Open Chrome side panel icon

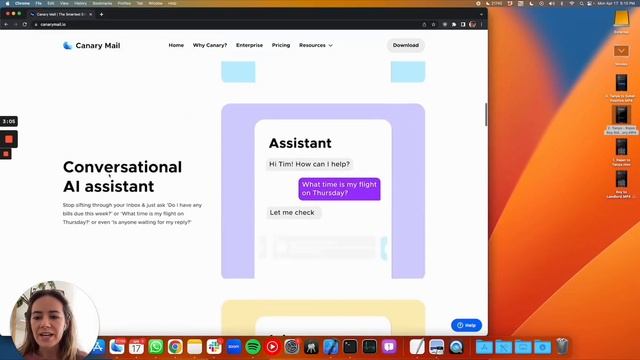coord(463,24)
